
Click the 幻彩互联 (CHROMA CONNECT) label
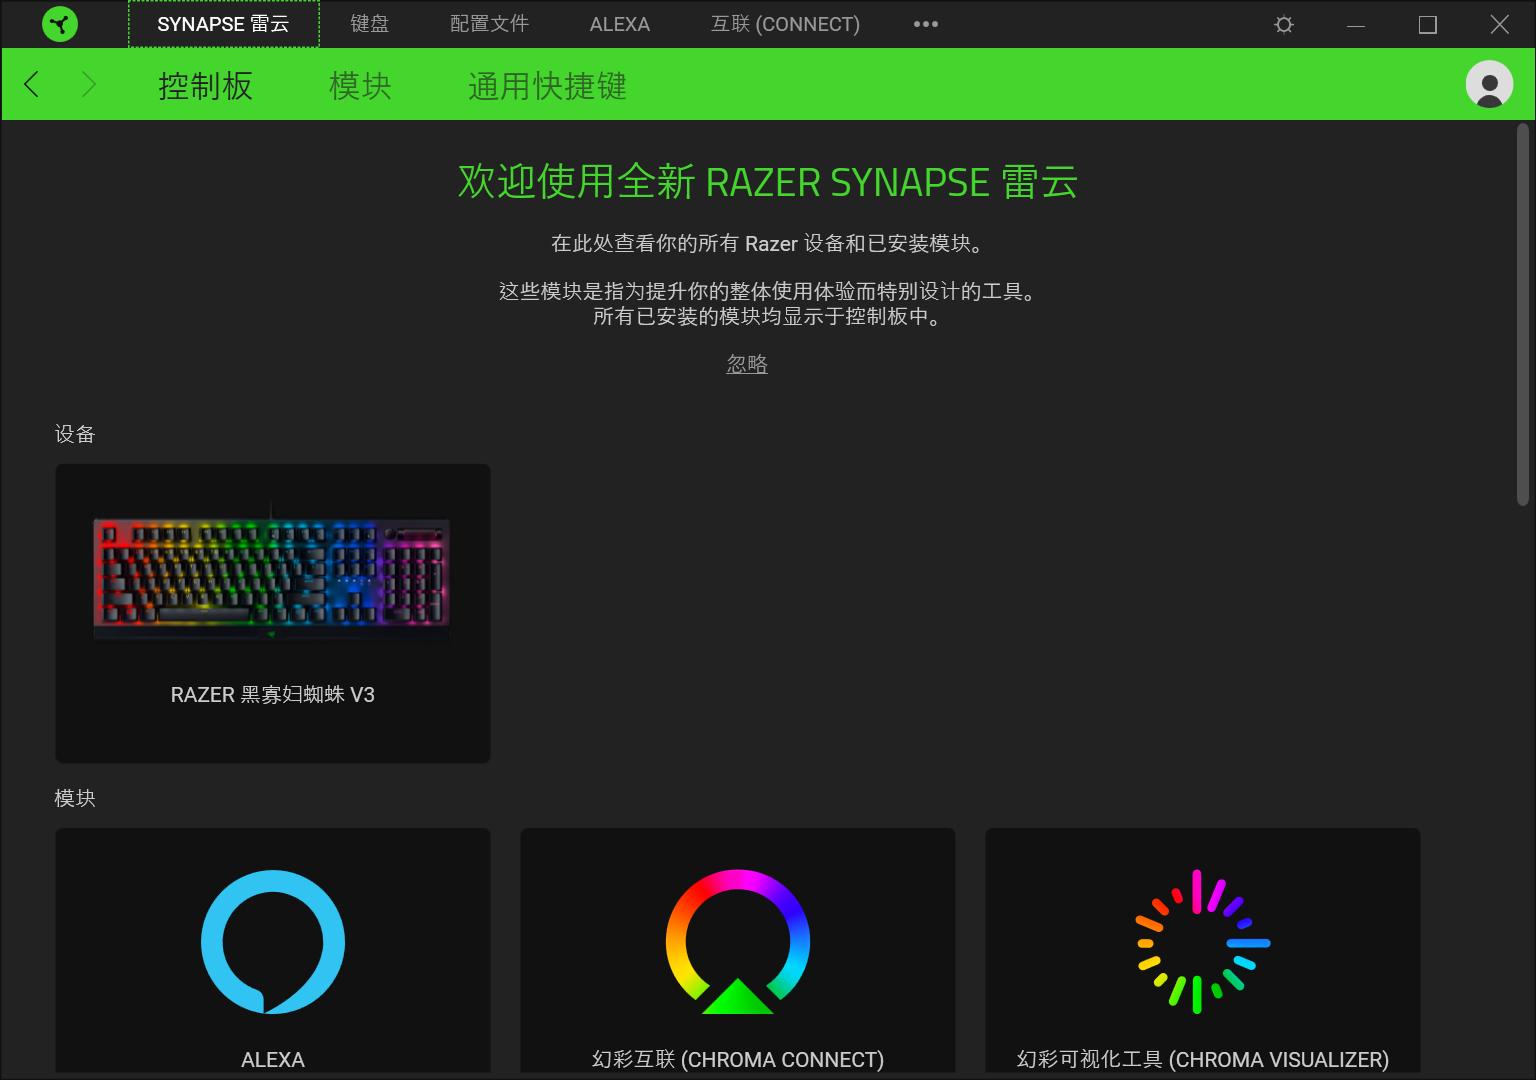tap(738, 1059)
